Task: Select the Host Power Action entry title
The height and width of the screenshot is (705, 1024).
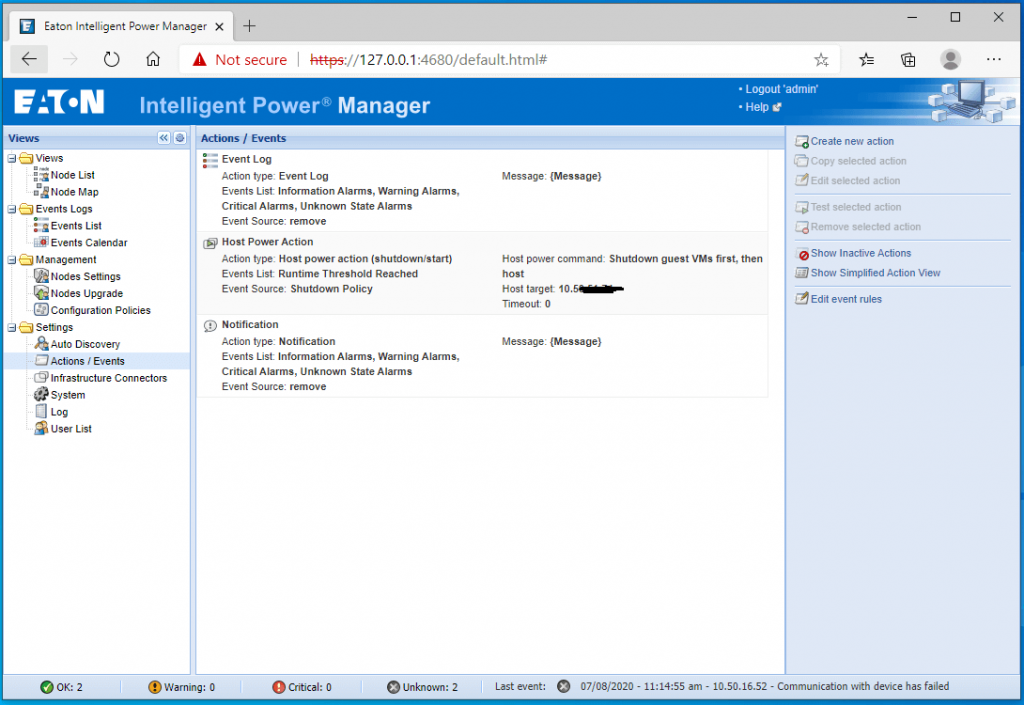Action: click(x=267, y=242)
